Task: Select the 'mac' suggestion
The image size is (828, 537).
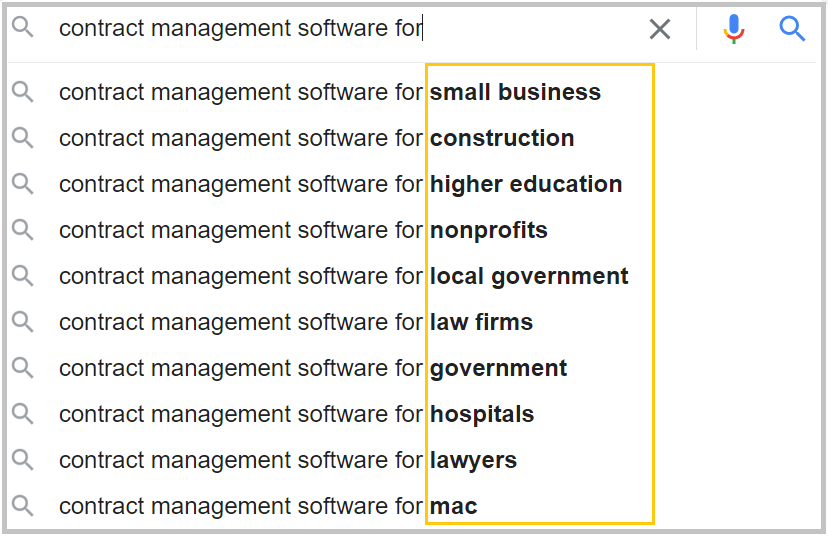Action: 268,506
